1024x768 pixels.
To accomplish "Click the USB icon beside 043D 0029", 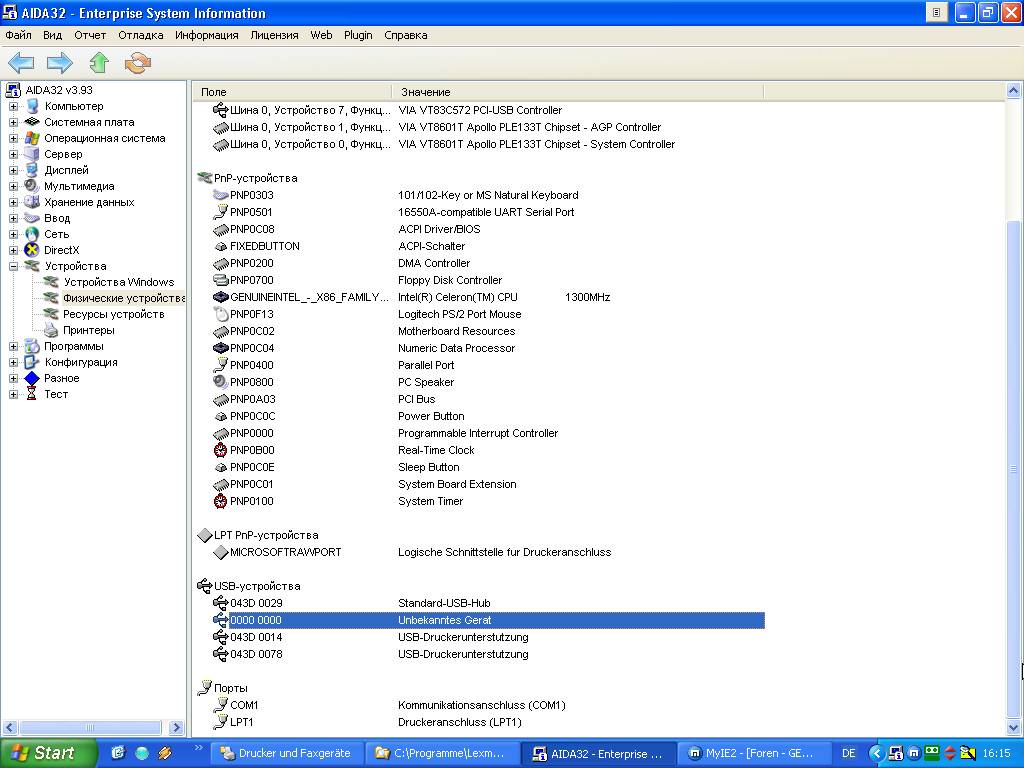I will (221, 603).
